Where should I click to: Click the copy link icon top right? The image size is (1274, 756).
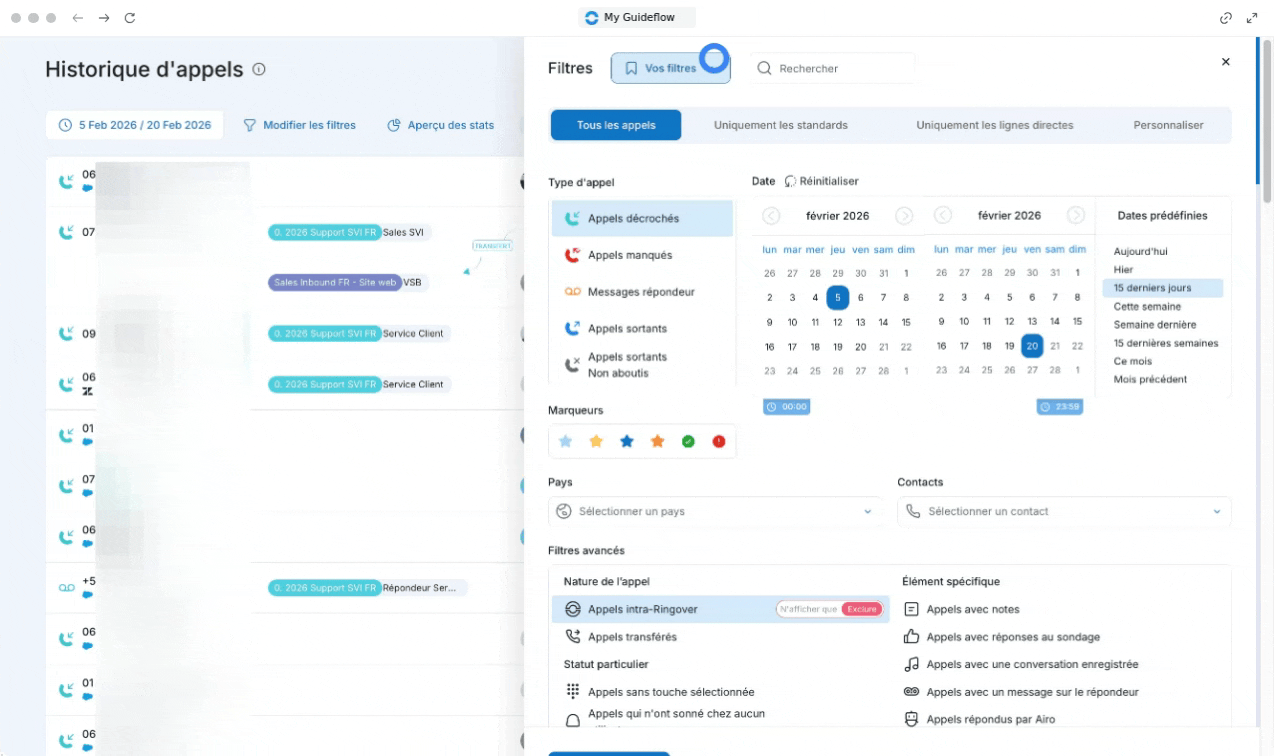[1225, 18]
